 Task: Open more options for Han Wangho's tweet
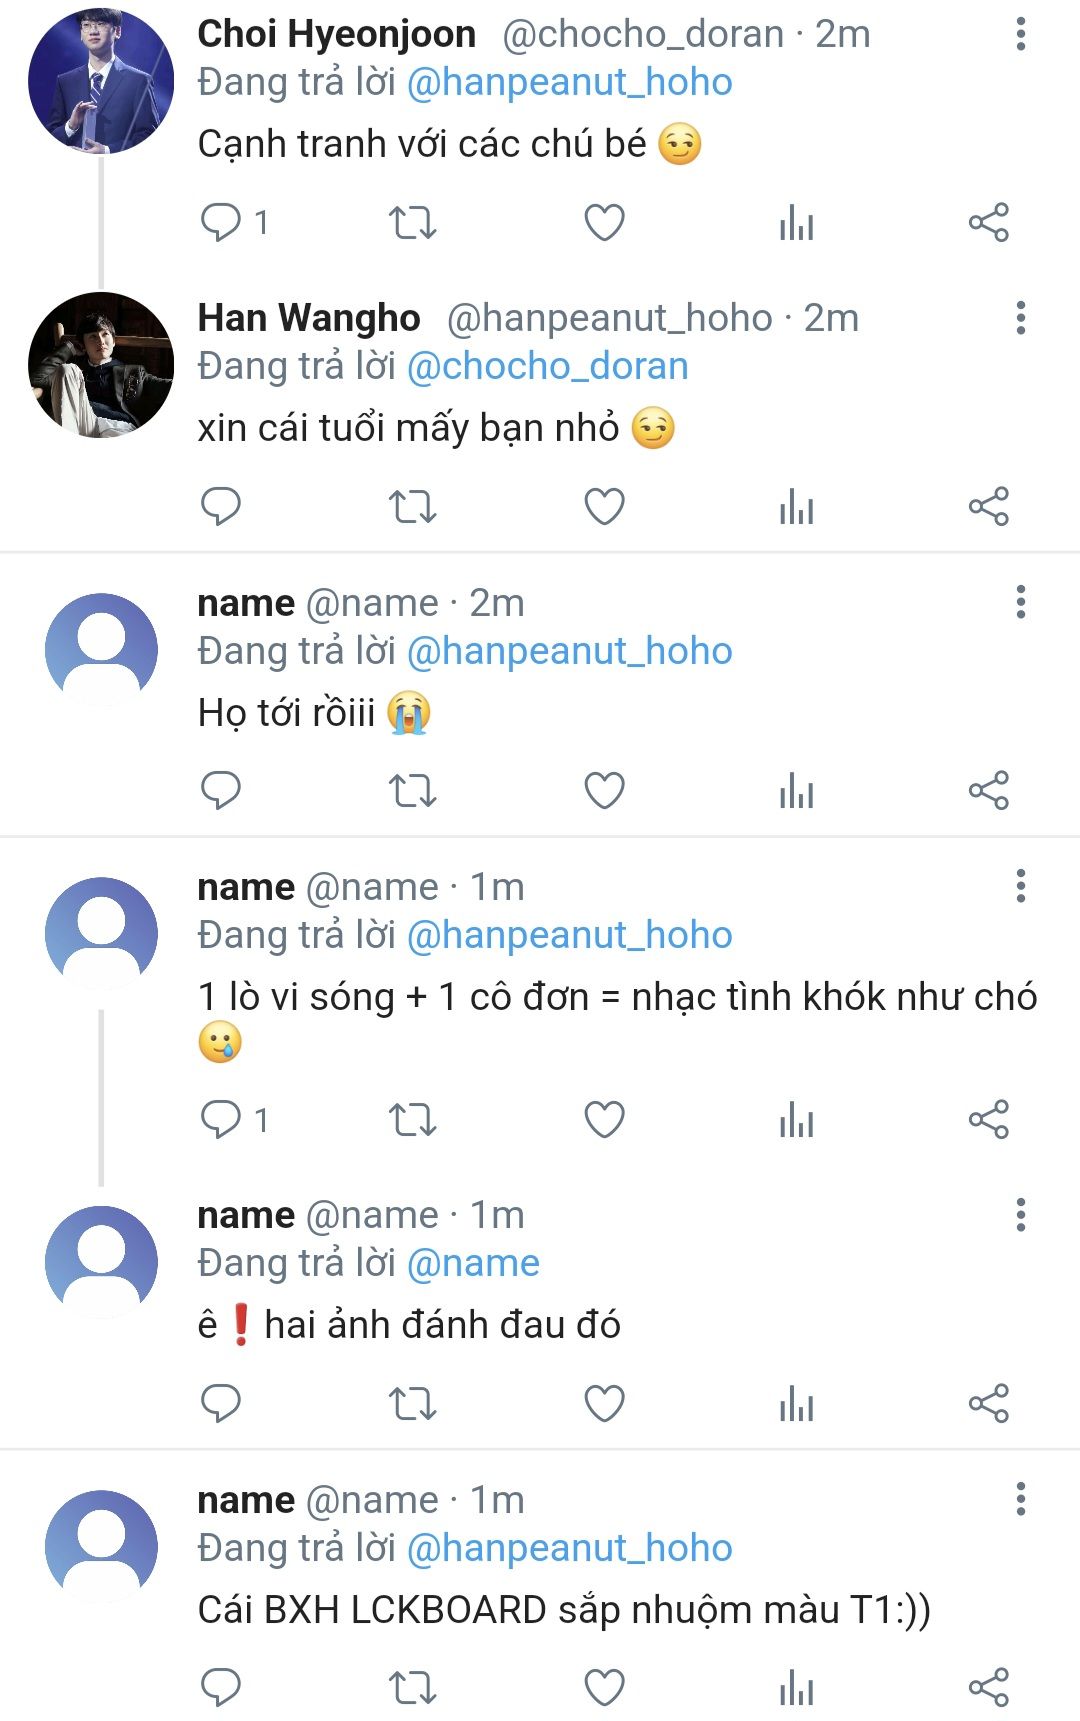[1020, 318]
